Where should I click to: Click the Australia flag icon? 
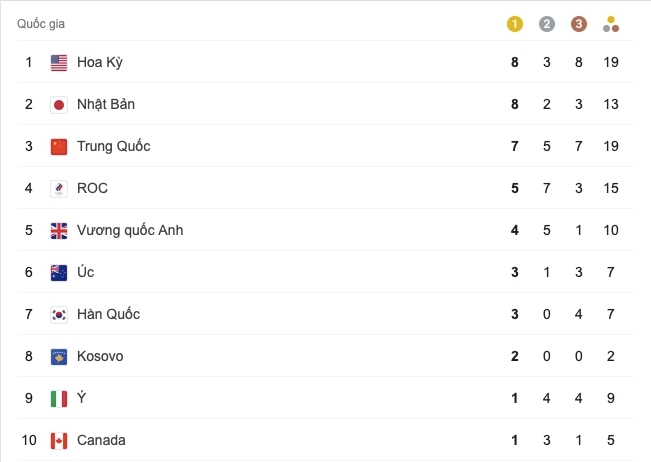pyautogui.click(x=59, y=273)
